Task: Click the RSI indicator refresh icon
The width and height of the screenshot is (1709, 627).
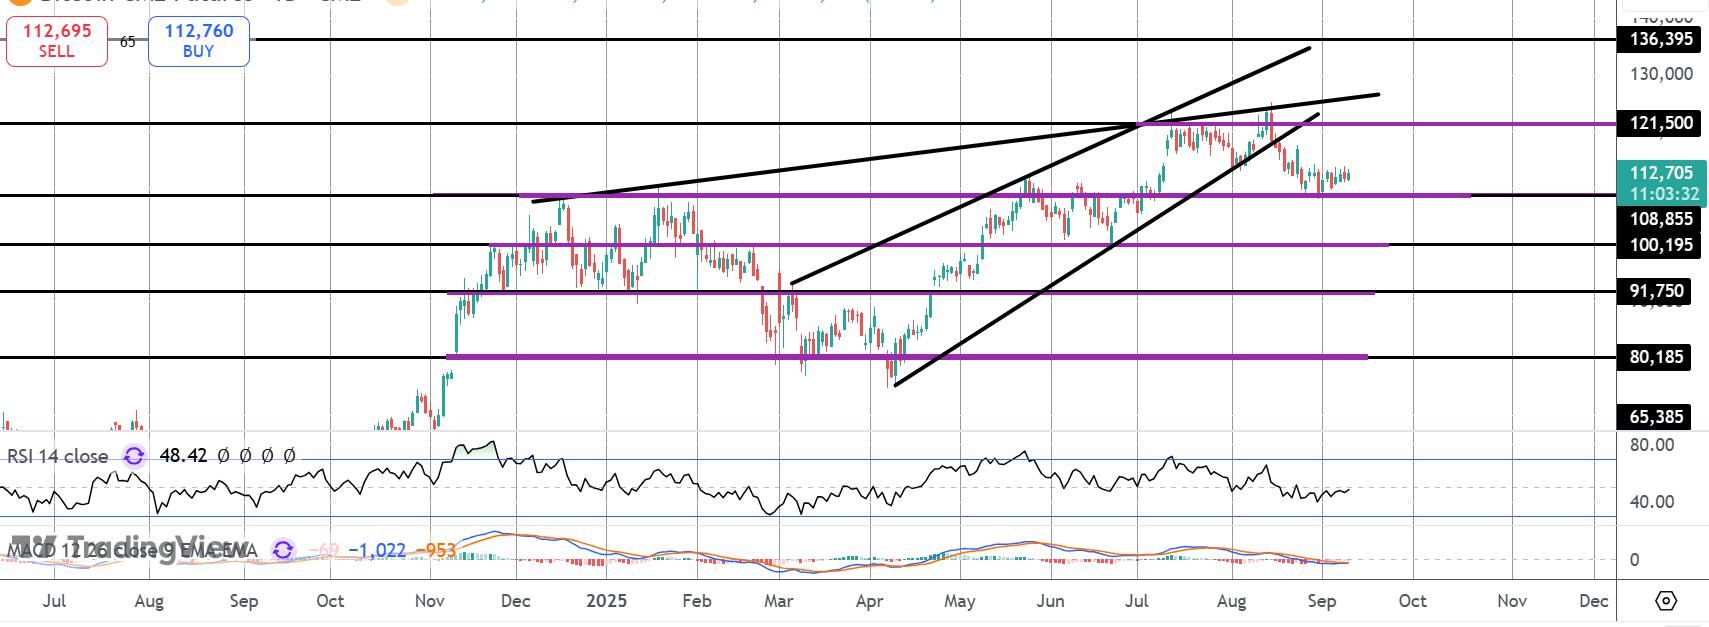Action: click(x=134, y=456)
